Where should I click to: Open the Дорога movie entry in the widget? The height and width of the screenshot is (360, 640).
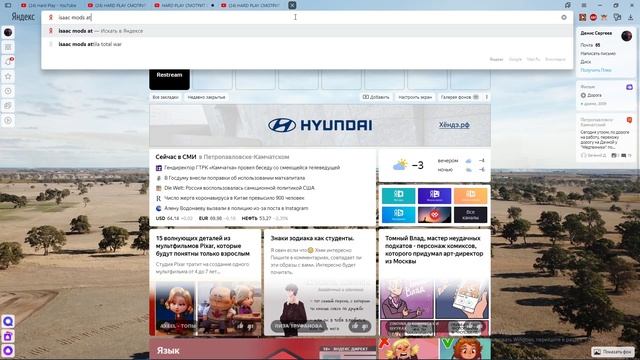594,95
